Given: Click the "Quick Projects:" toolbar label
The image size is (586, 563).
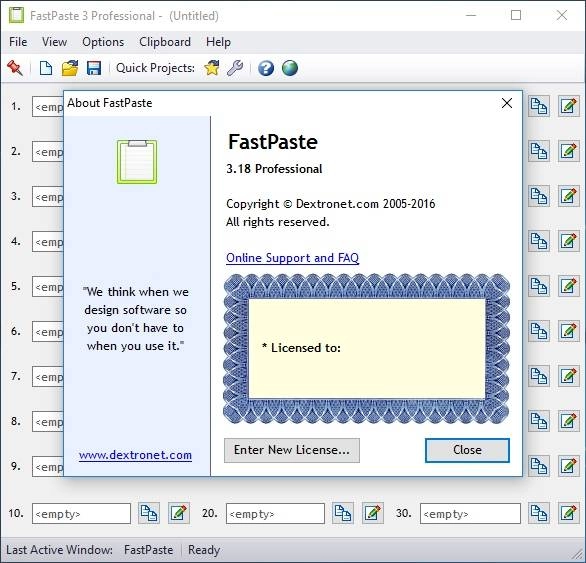Looking at the screenshot, I should tap(155, 68).
